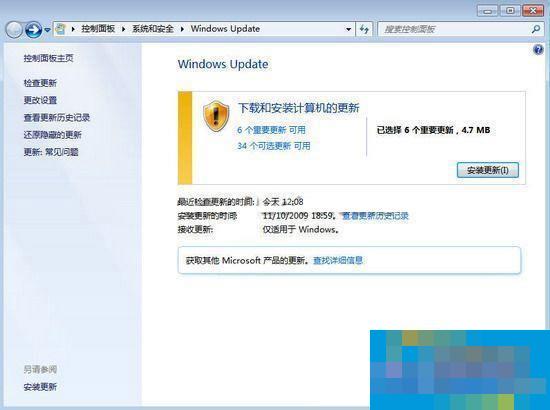Click 还原隐藏的更新 in the sidebar

click(53, 135)
